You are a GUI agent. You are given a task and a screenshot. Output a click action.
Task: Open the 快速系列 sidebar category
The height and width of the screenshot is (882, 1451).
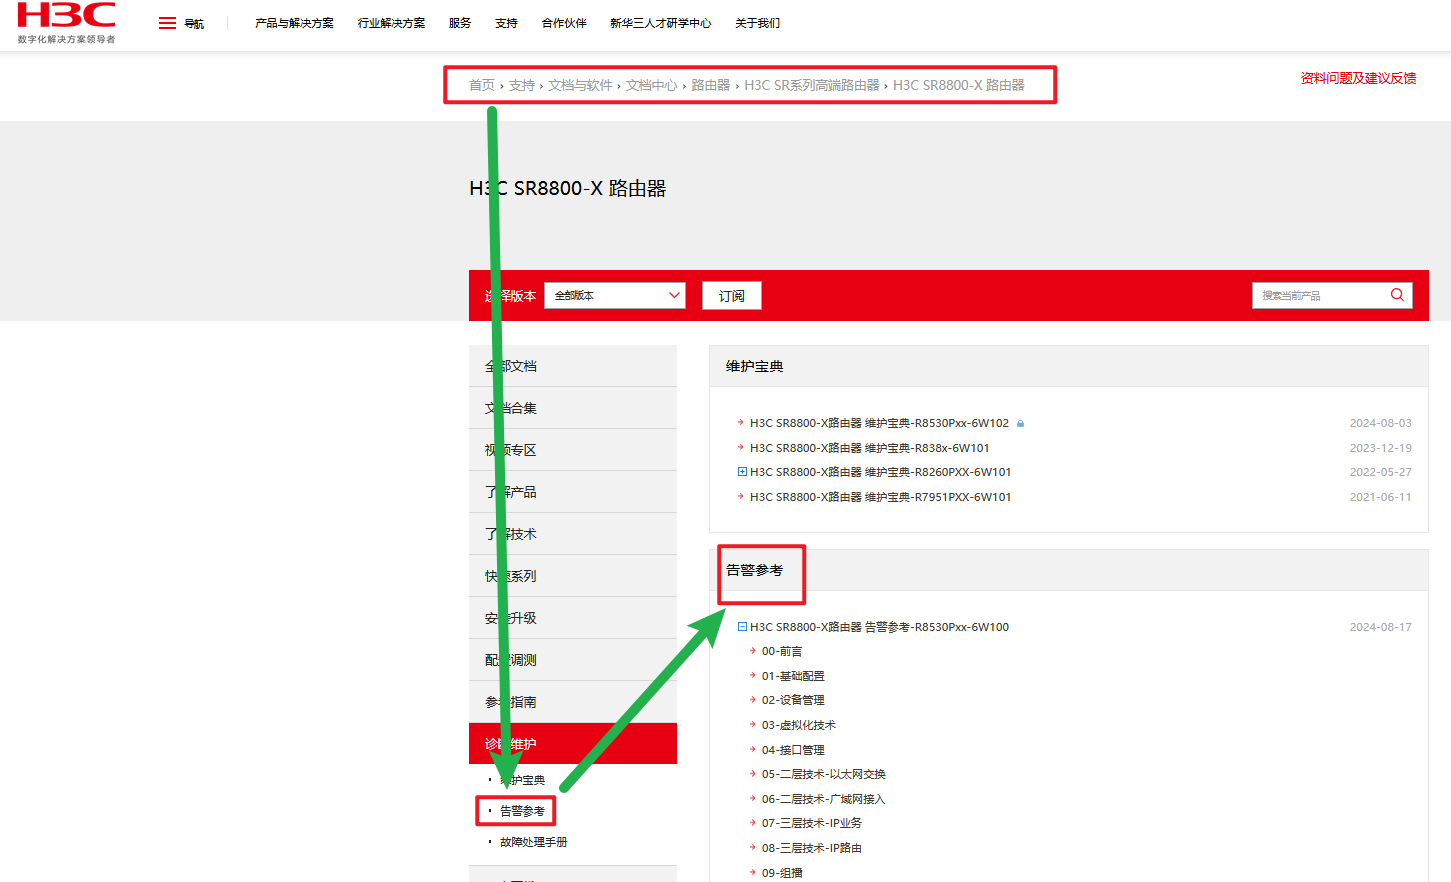573,576
